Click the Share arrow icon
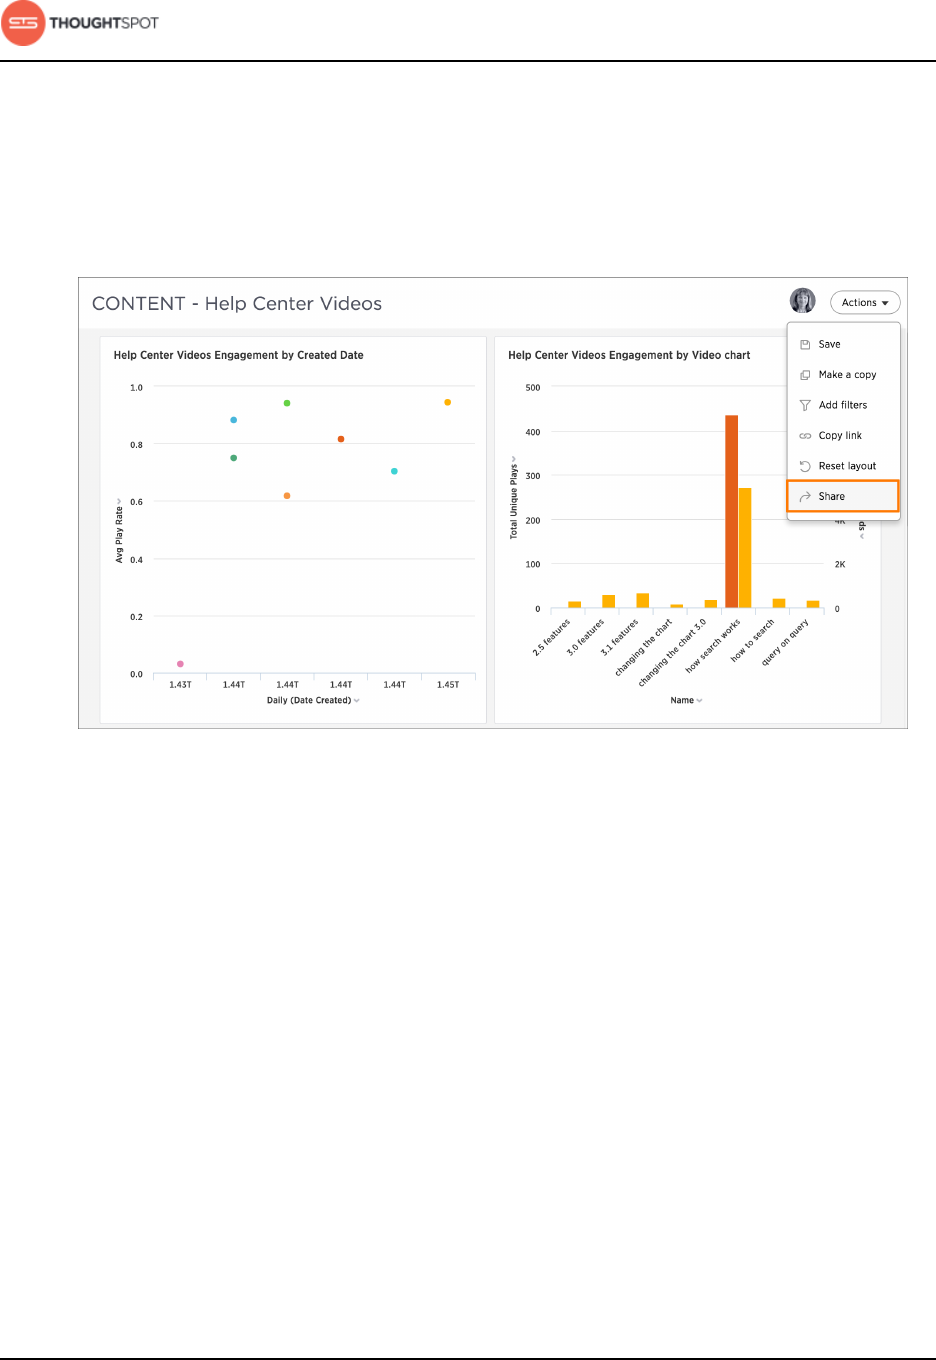Image resolution: width=936 pixels, height=1360 pixels. click(805, 496)
